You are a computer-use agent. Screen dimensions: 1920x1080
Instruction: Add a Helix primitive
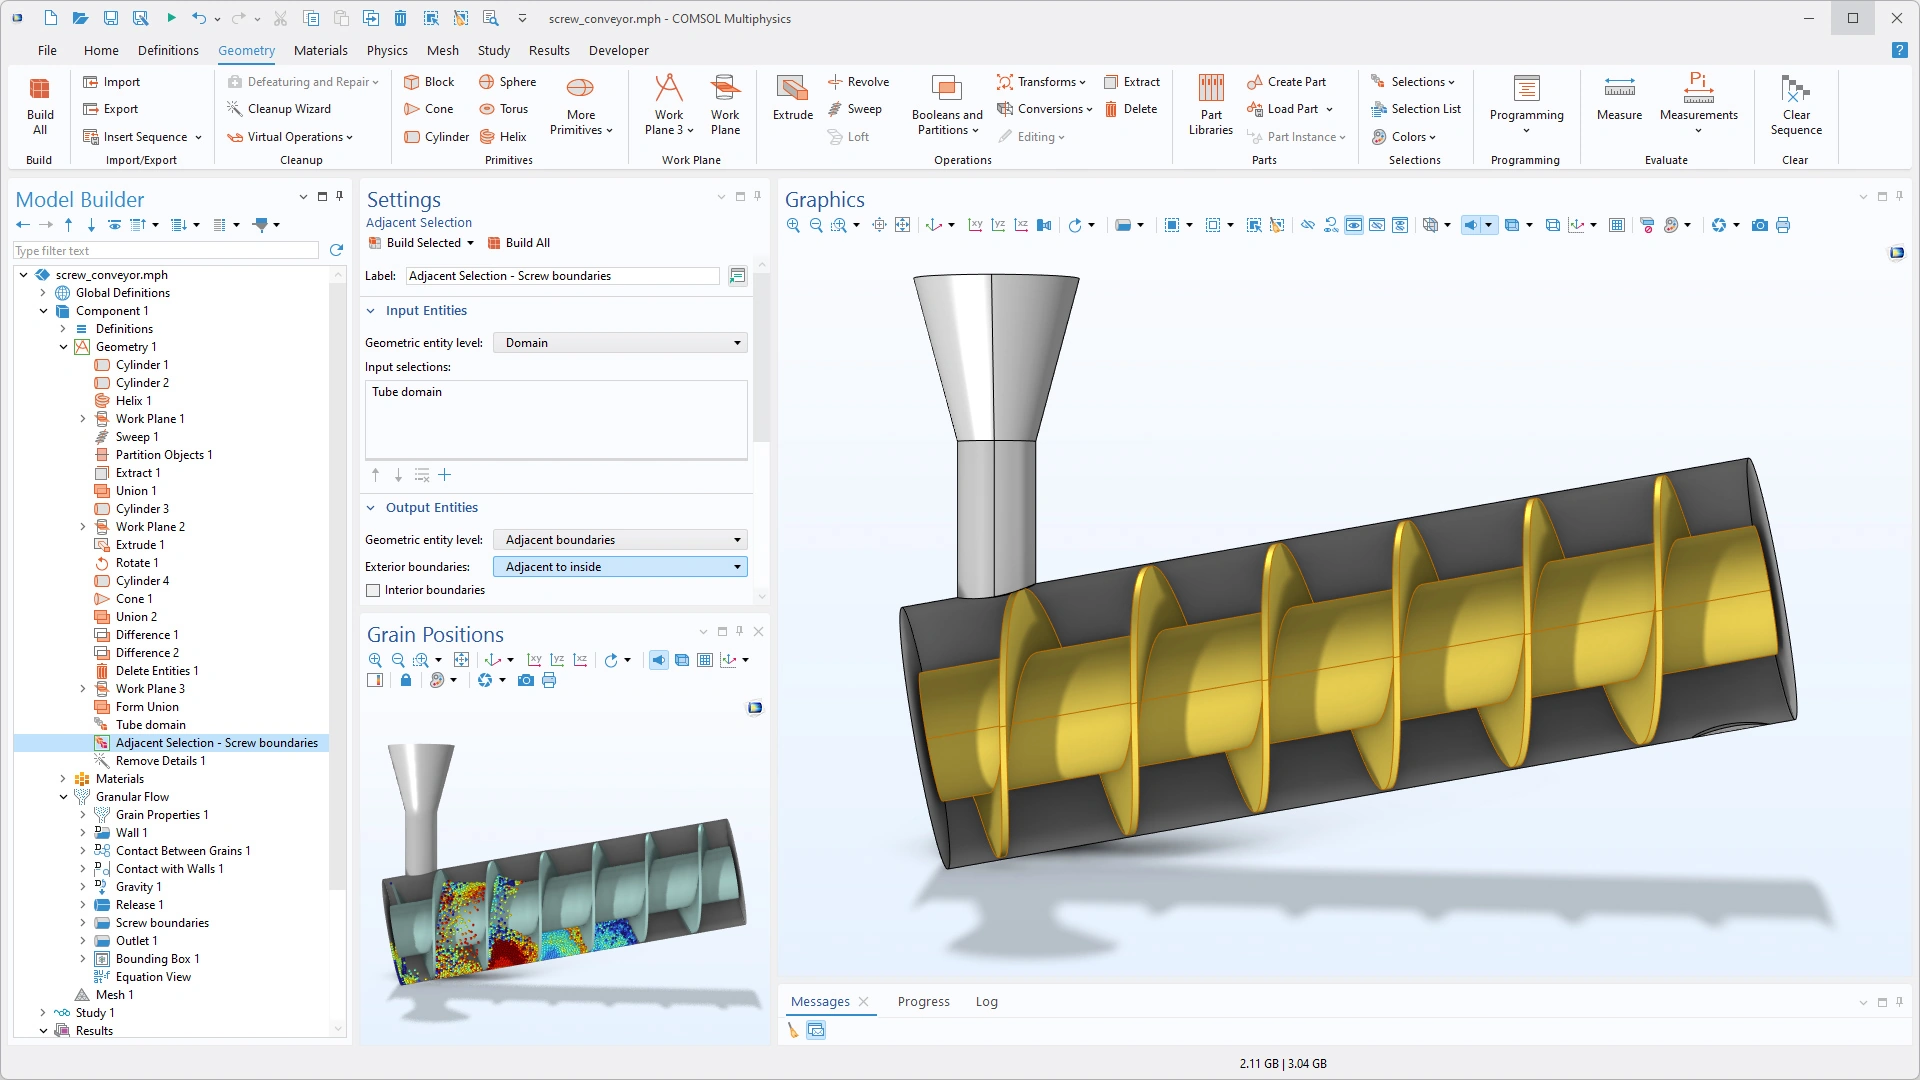point(503,137)
